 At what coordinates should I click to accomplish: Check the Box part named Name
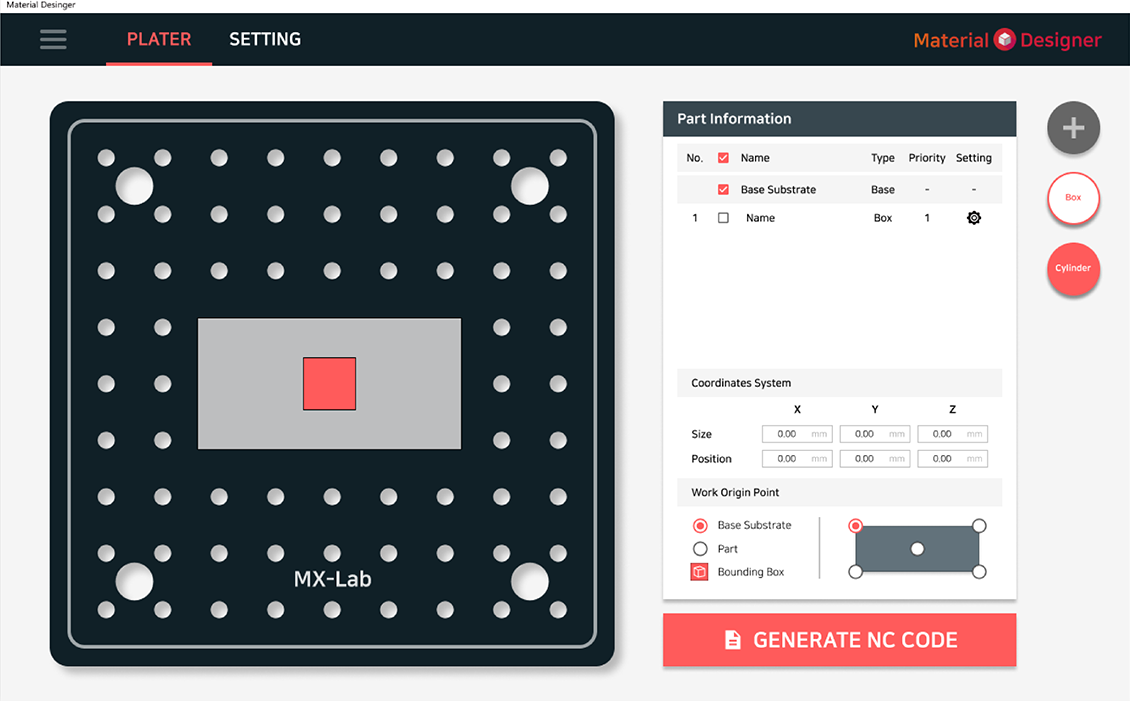click(723, 217)
